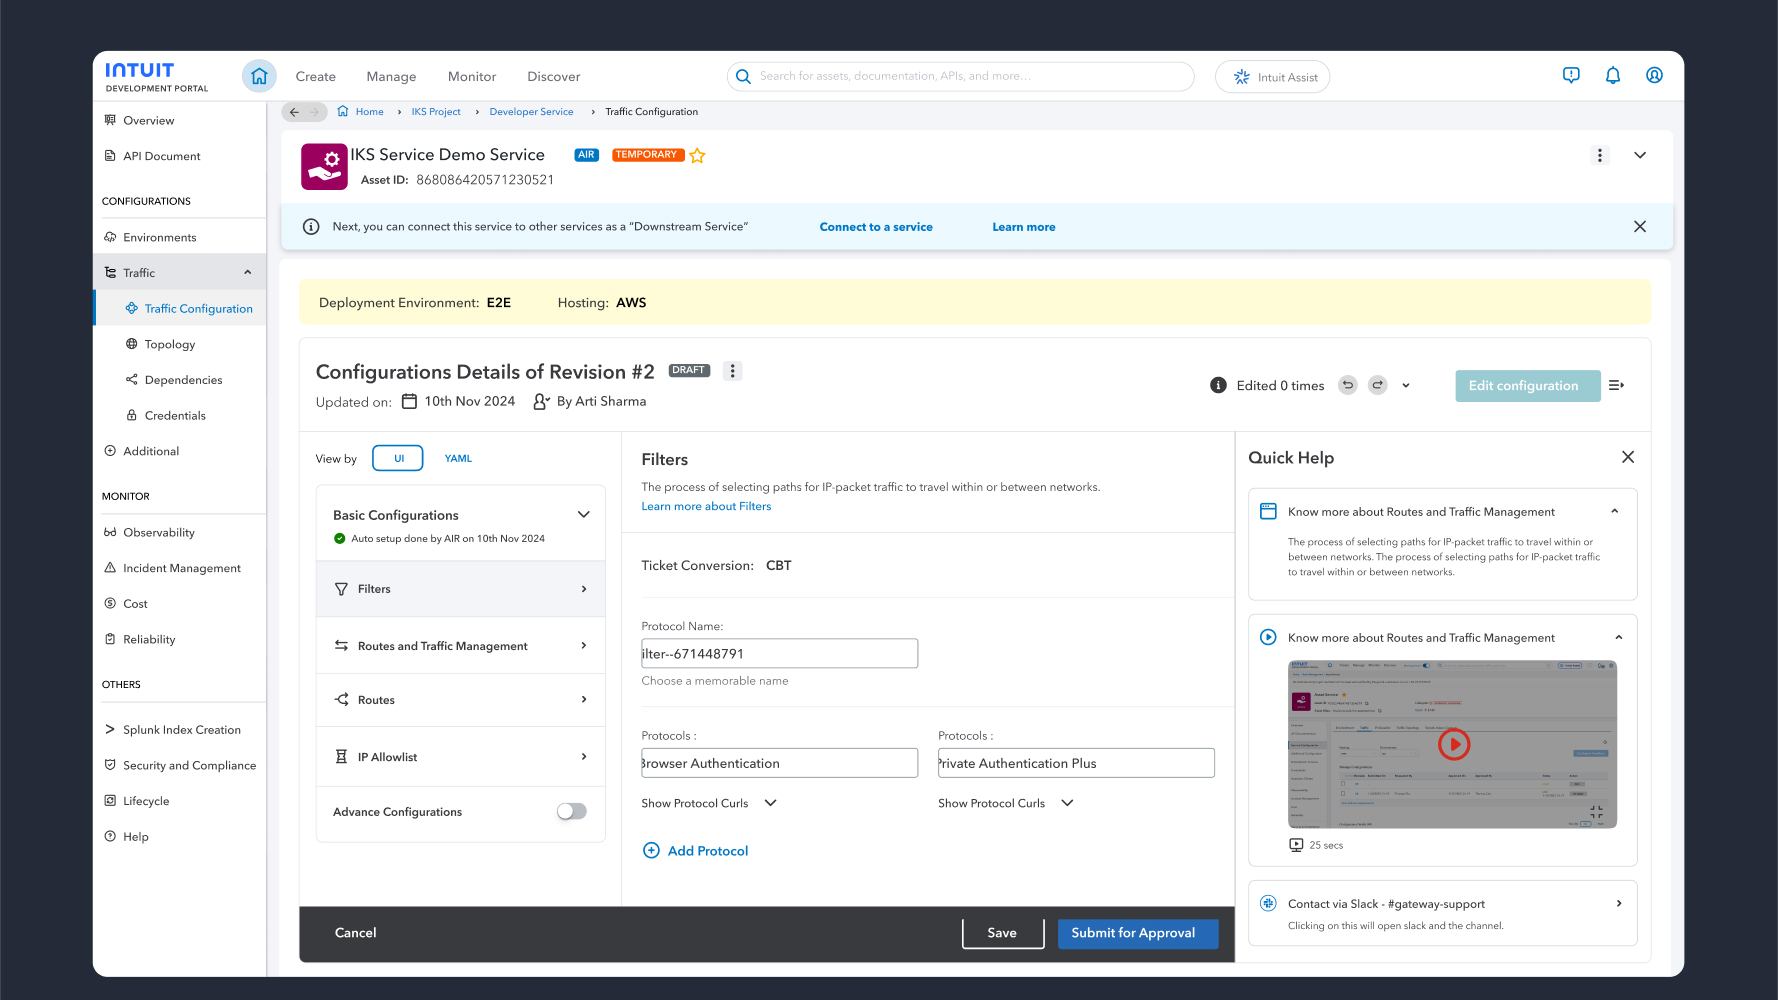Click the feedback message icon
Image resolution: width=1778 pixels, height=1000 pixels.
coord(1571,76)
